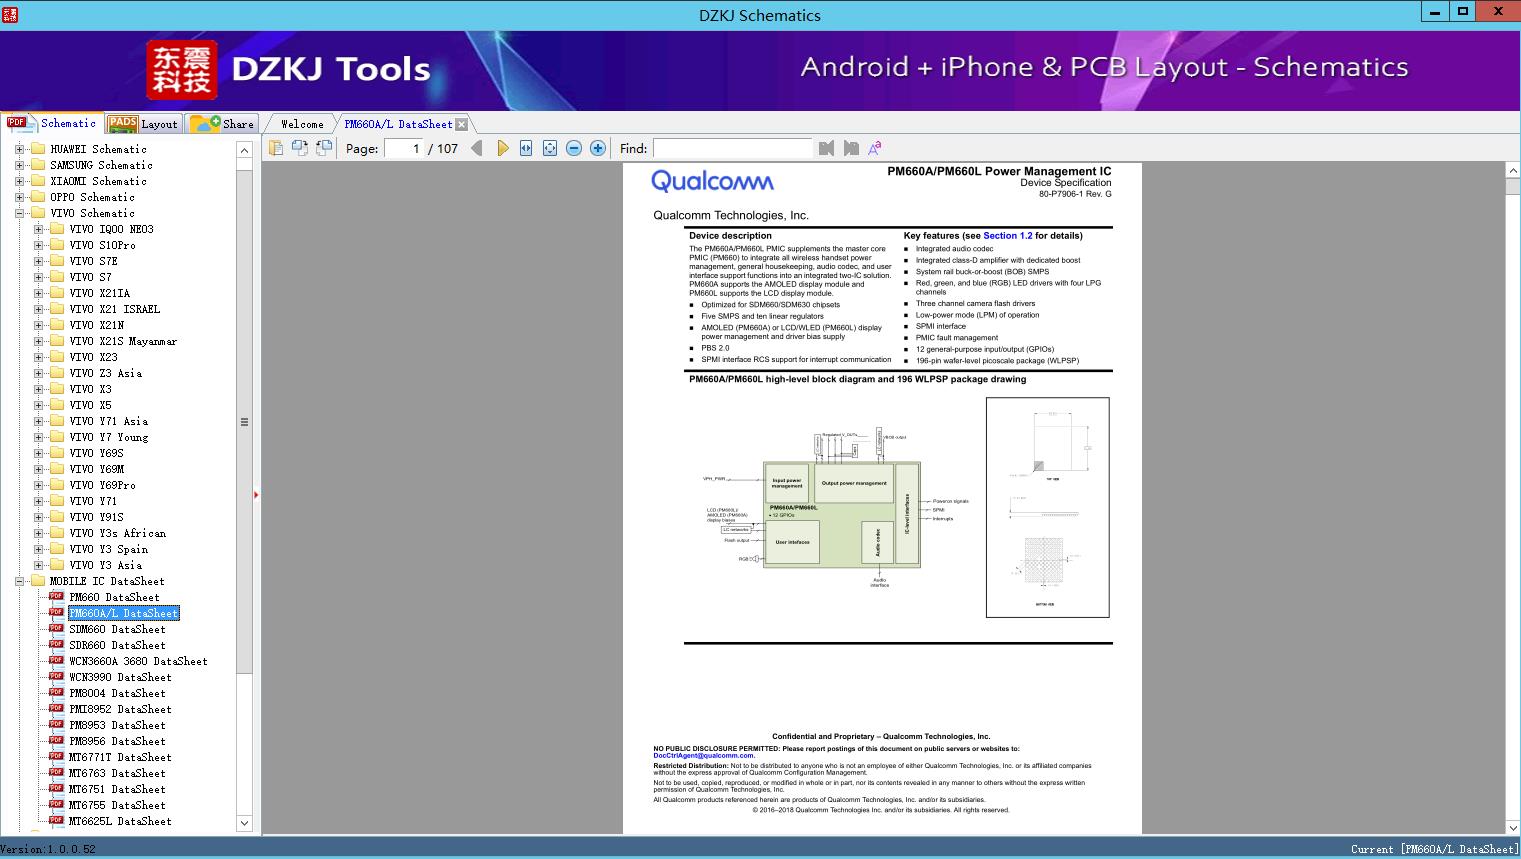Expand the HUAWEI Schematic tree node
The image size is (1521, 859).
19,149
